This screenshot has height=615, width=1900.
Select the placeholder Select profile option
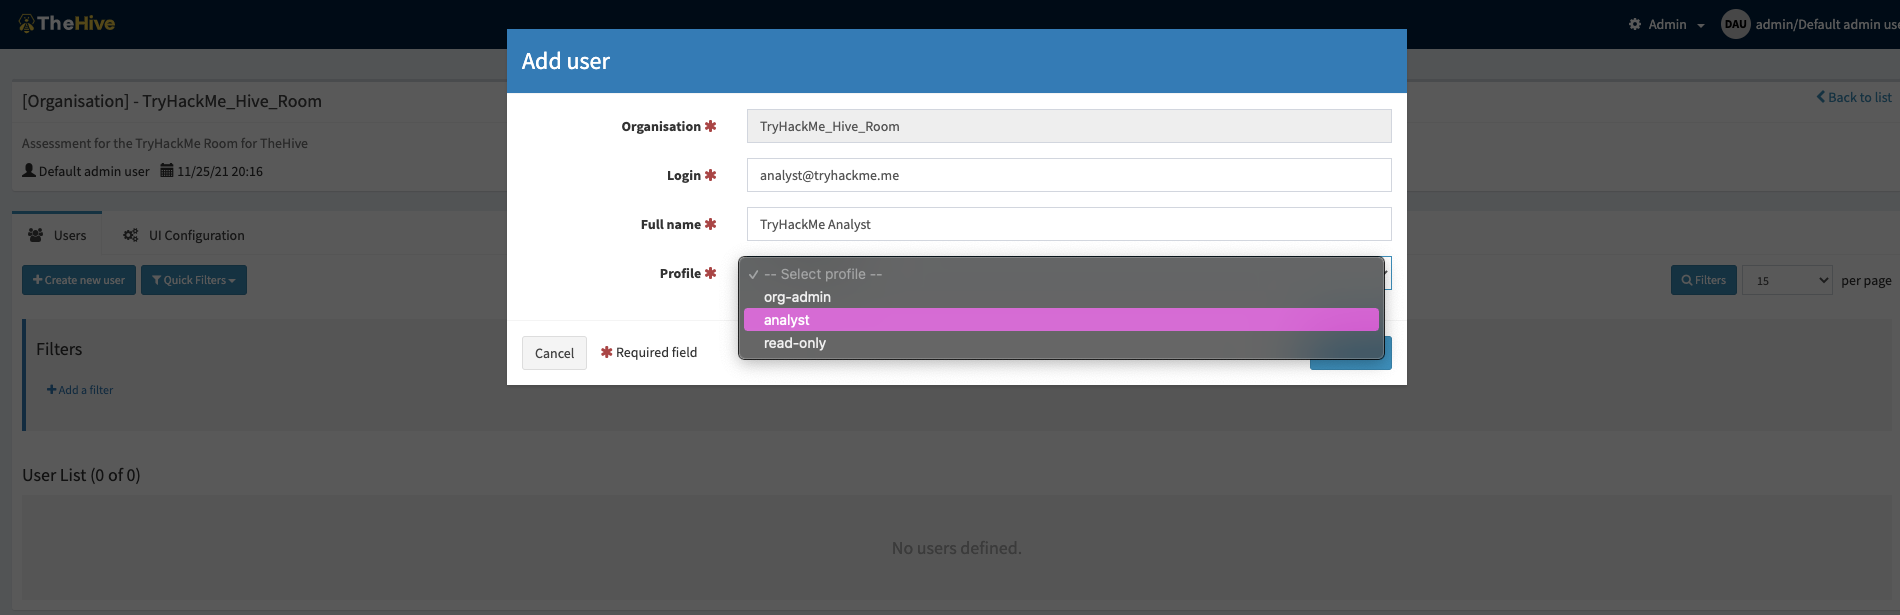coord(822,274)
